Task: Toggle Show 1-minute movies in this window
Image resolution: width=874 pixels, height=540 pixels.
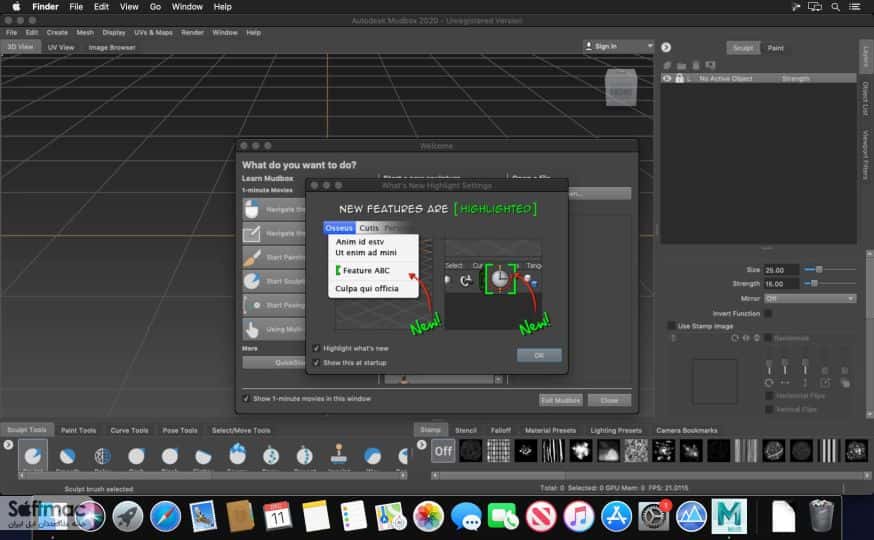Action: click(x=246, y=398)
